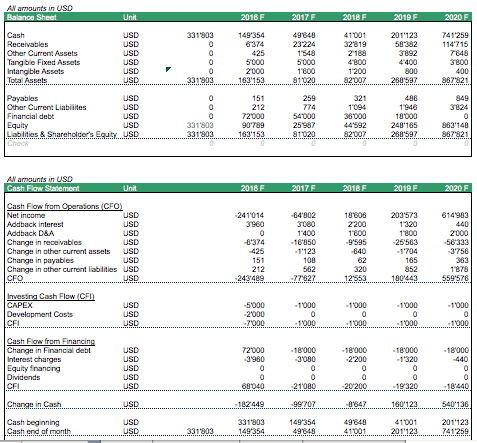
Task: Select the "Investing Cash Flow (CFI)" heading
Action: click(51, 296)
